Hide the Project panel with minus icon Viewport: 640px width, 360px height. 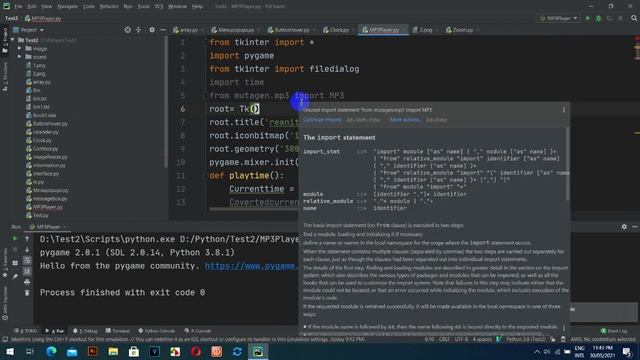click(x=162, y=30)
